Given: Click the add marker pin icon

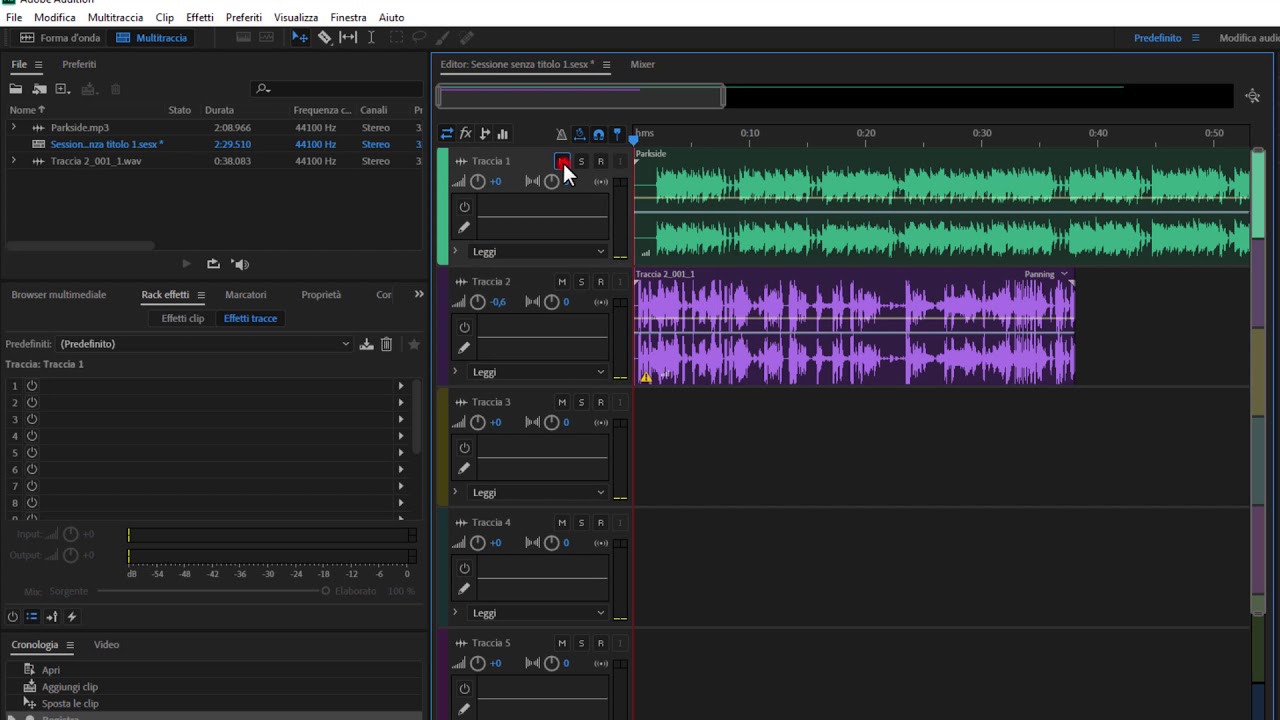Looking at the screenshot, I should point(617,134).
